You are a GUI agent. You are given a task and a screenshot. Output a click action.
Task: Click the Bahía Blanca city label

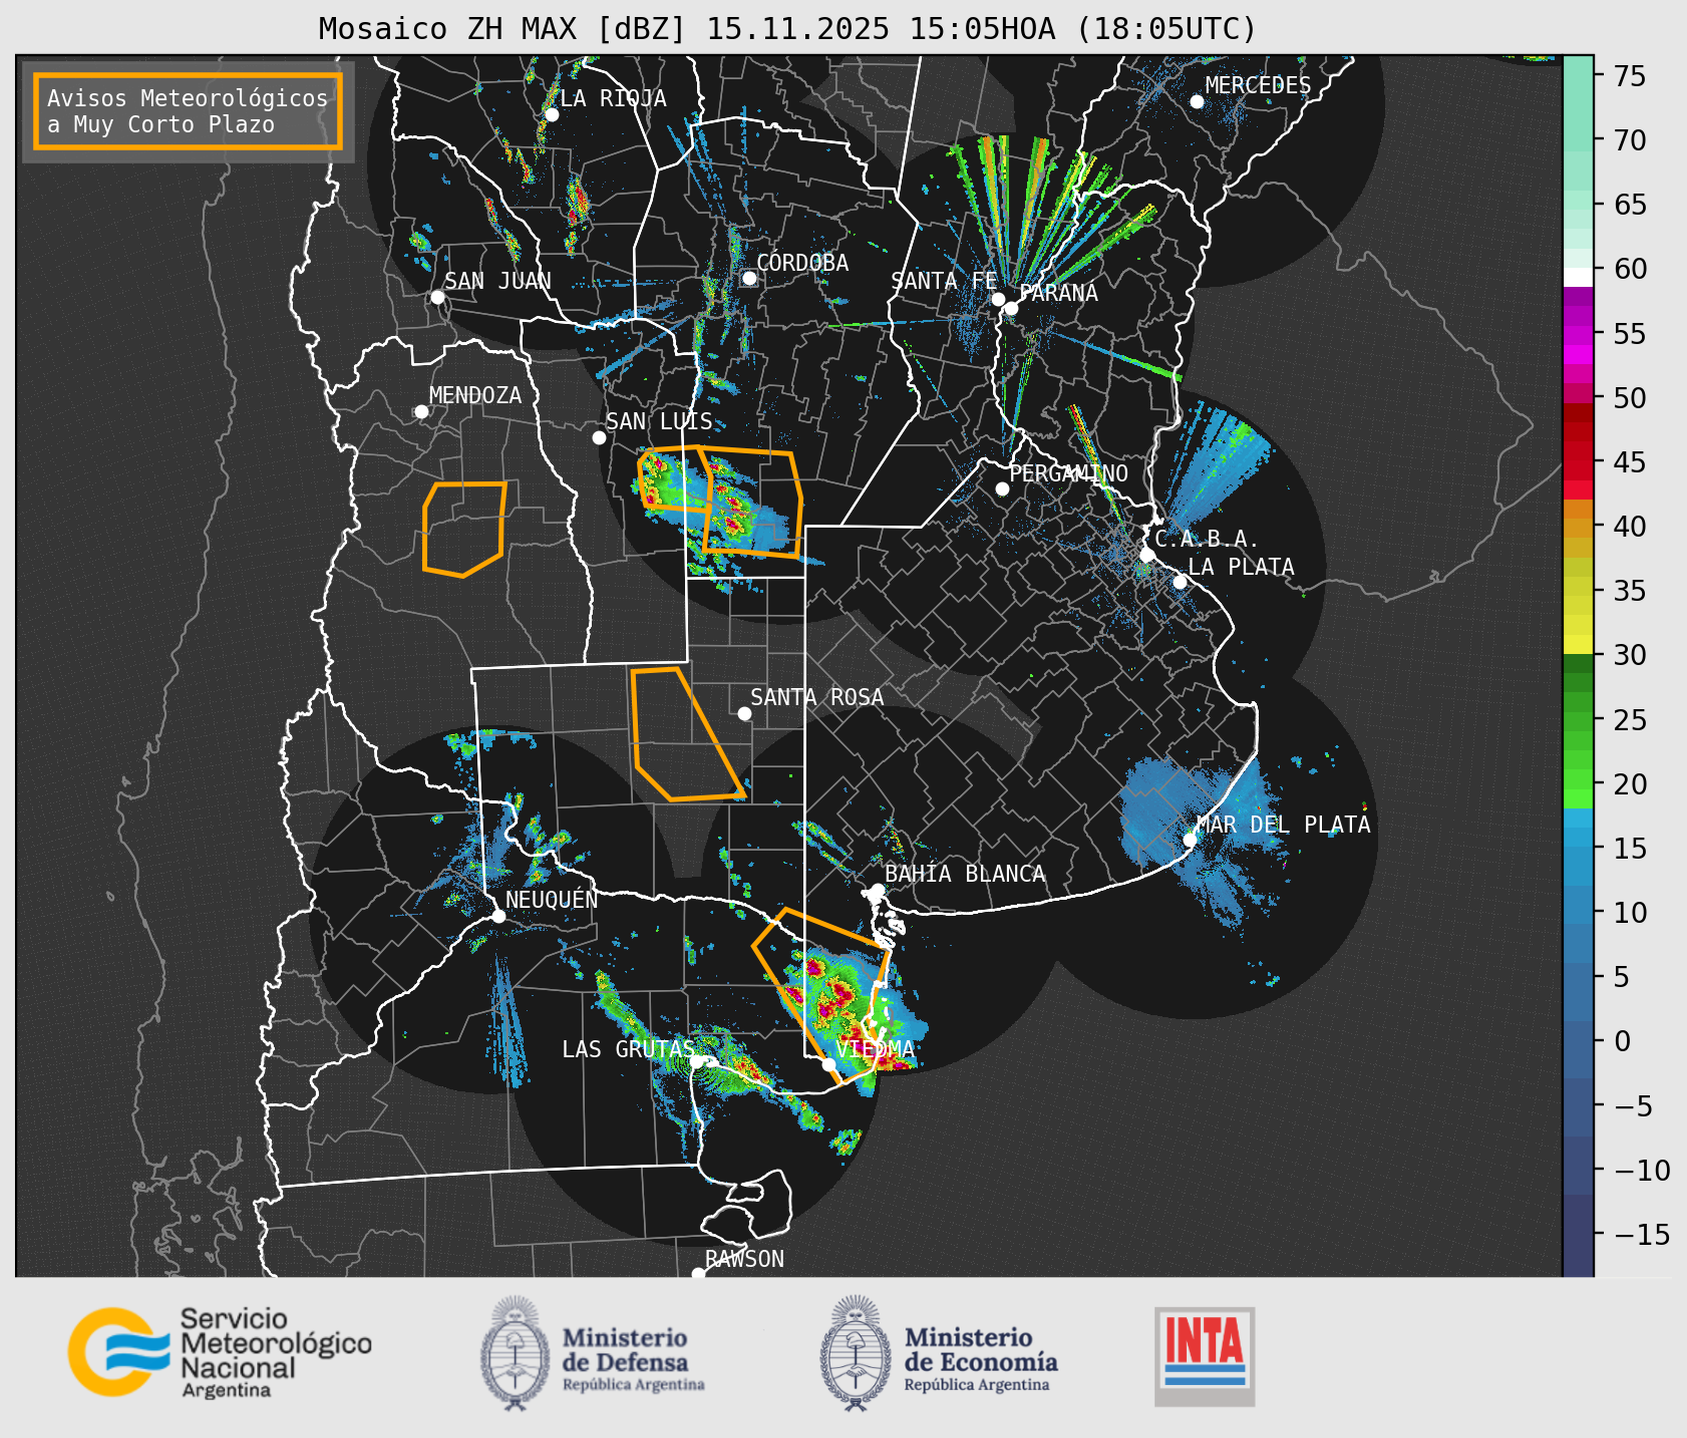(964, 874)
